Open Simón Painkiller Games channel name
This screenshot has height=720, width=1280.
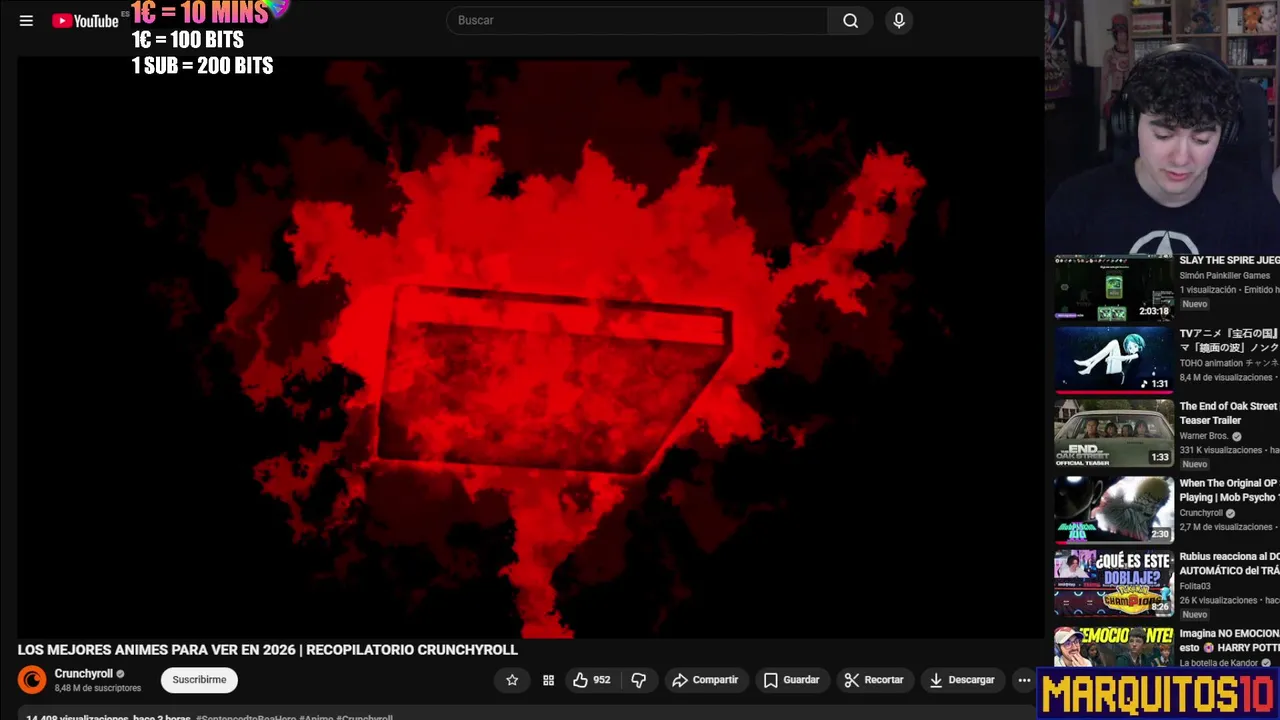point(1225,276)
